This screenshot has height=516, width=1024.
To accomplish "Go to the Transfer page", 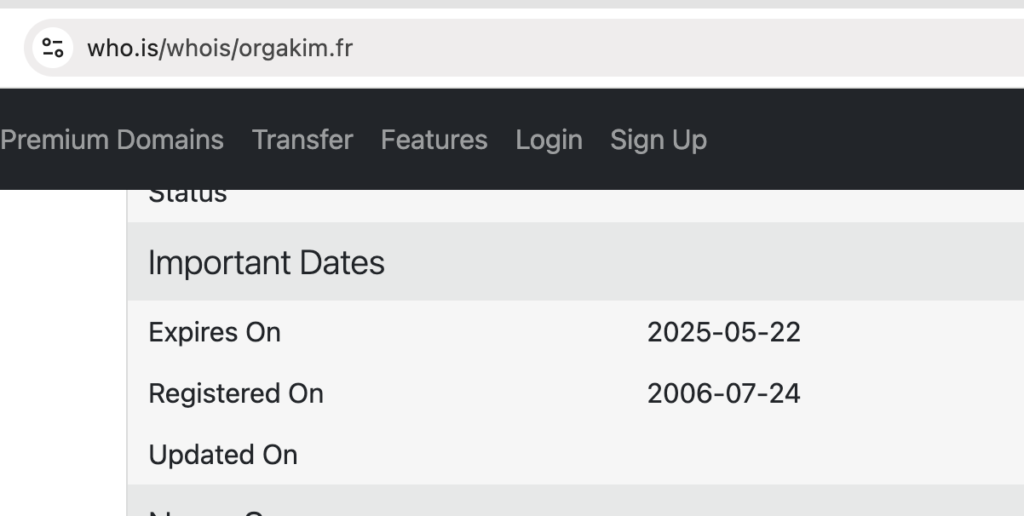I will click(302, 140).
